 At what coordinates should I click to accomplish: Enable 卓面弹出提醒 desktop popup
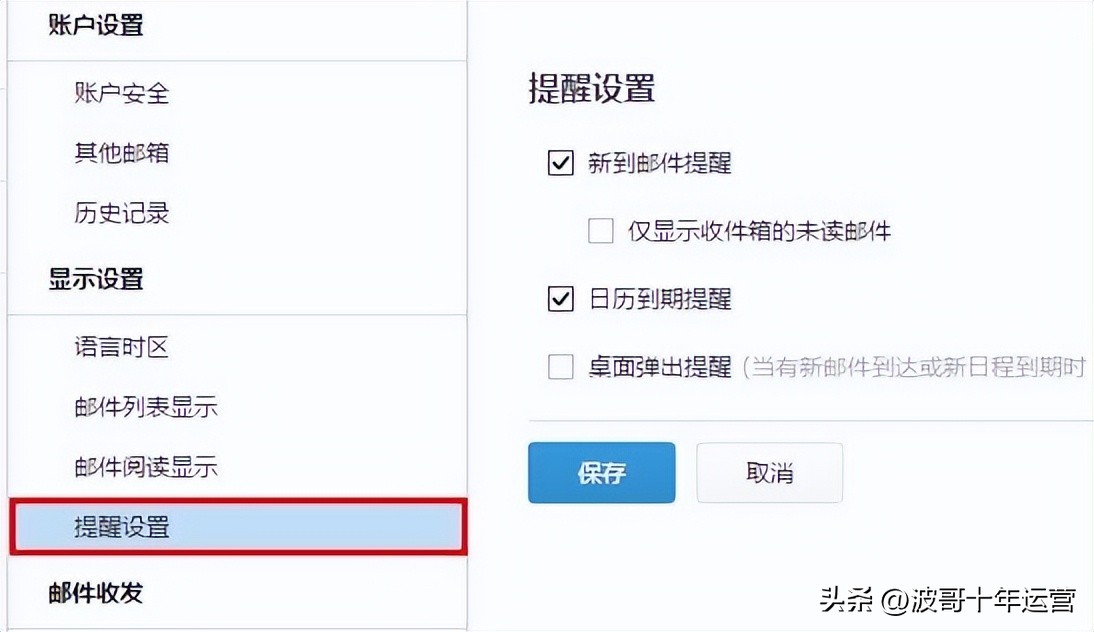click(560, 367)
